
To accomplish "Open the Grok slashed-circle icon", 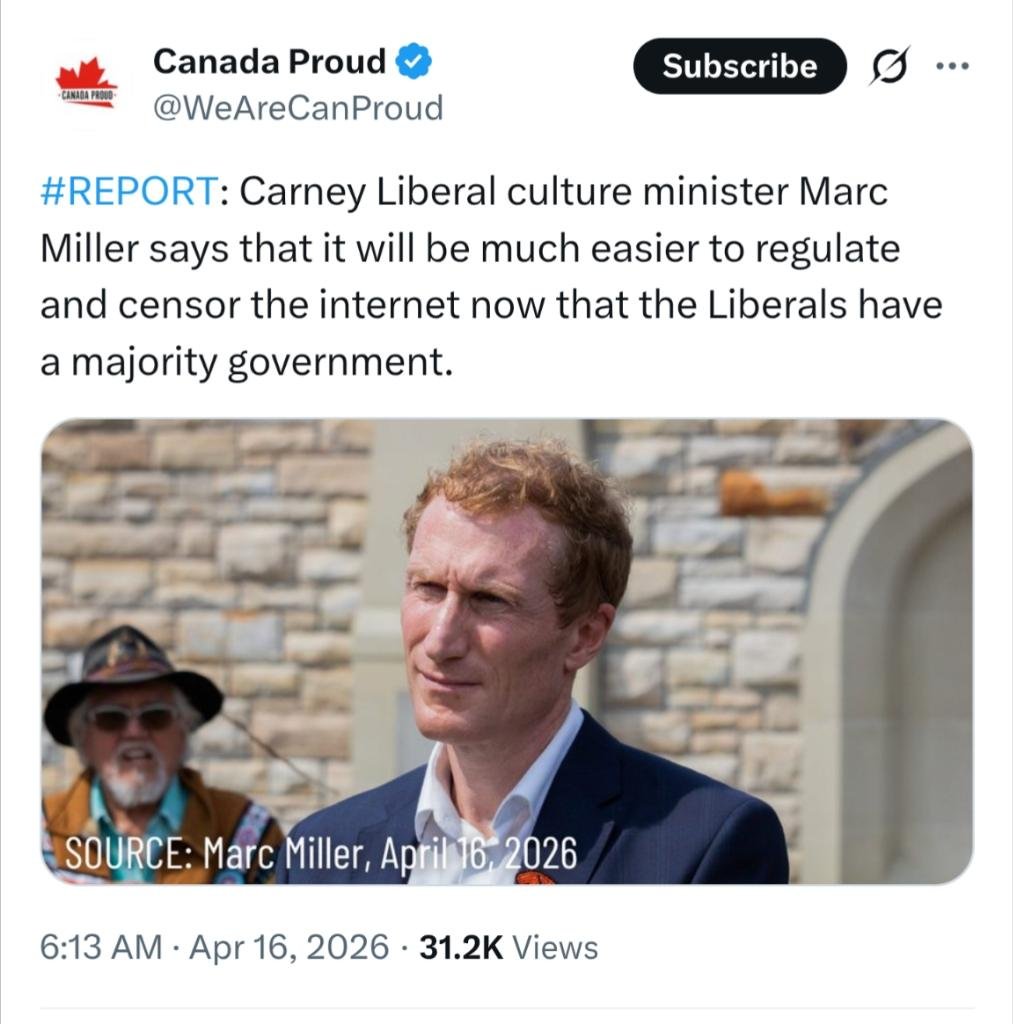I will (x=885, y=67).
